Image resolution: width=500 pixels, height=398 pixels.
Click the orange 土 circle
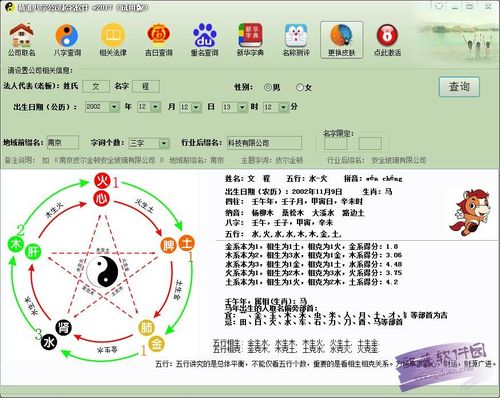coord(186,243)
